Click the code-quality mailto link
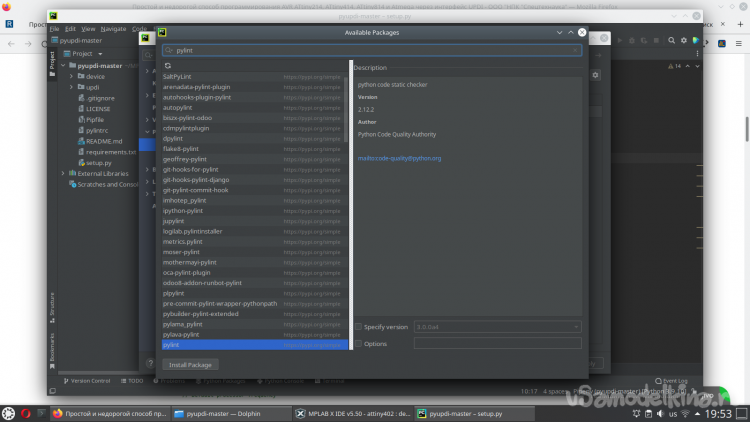This screenshot has height=422, width=750. coord(399,158)
